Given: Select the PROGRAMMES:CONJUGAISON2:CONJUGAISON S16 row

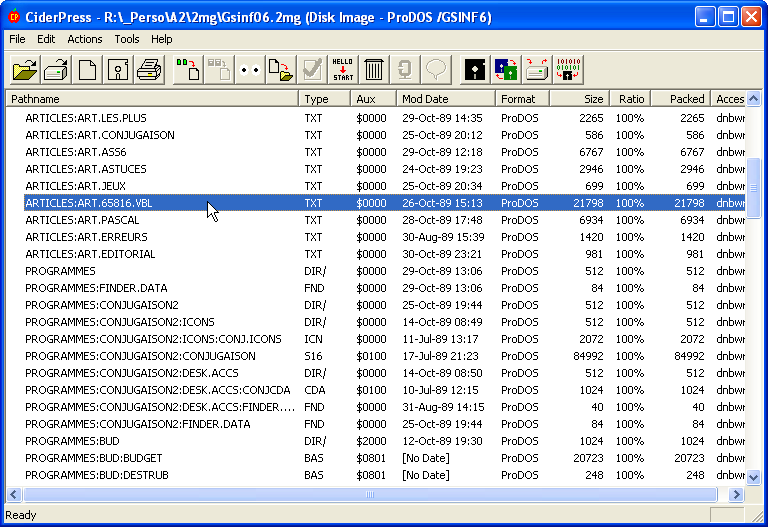Looking at the screenshot, I should pyautogui.click(x=384, y=356).
